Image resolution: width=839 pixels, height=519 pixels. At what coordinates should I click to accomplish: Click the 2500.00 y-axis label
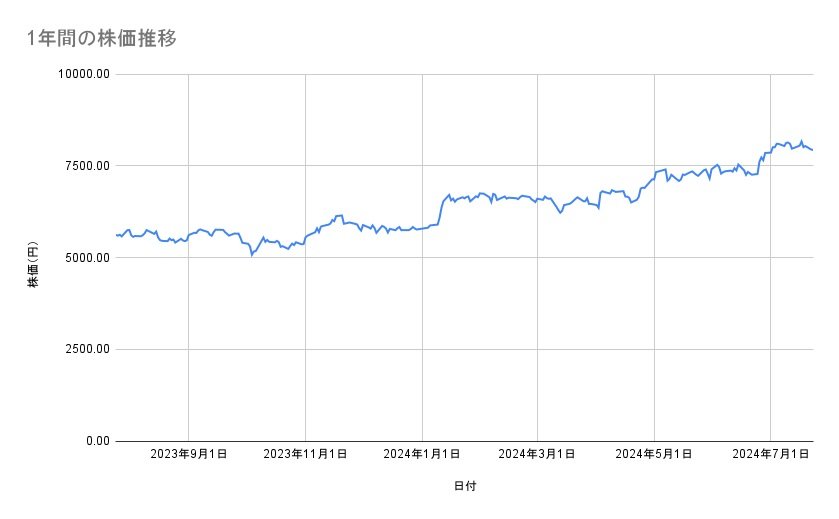[x=84, y=349]
